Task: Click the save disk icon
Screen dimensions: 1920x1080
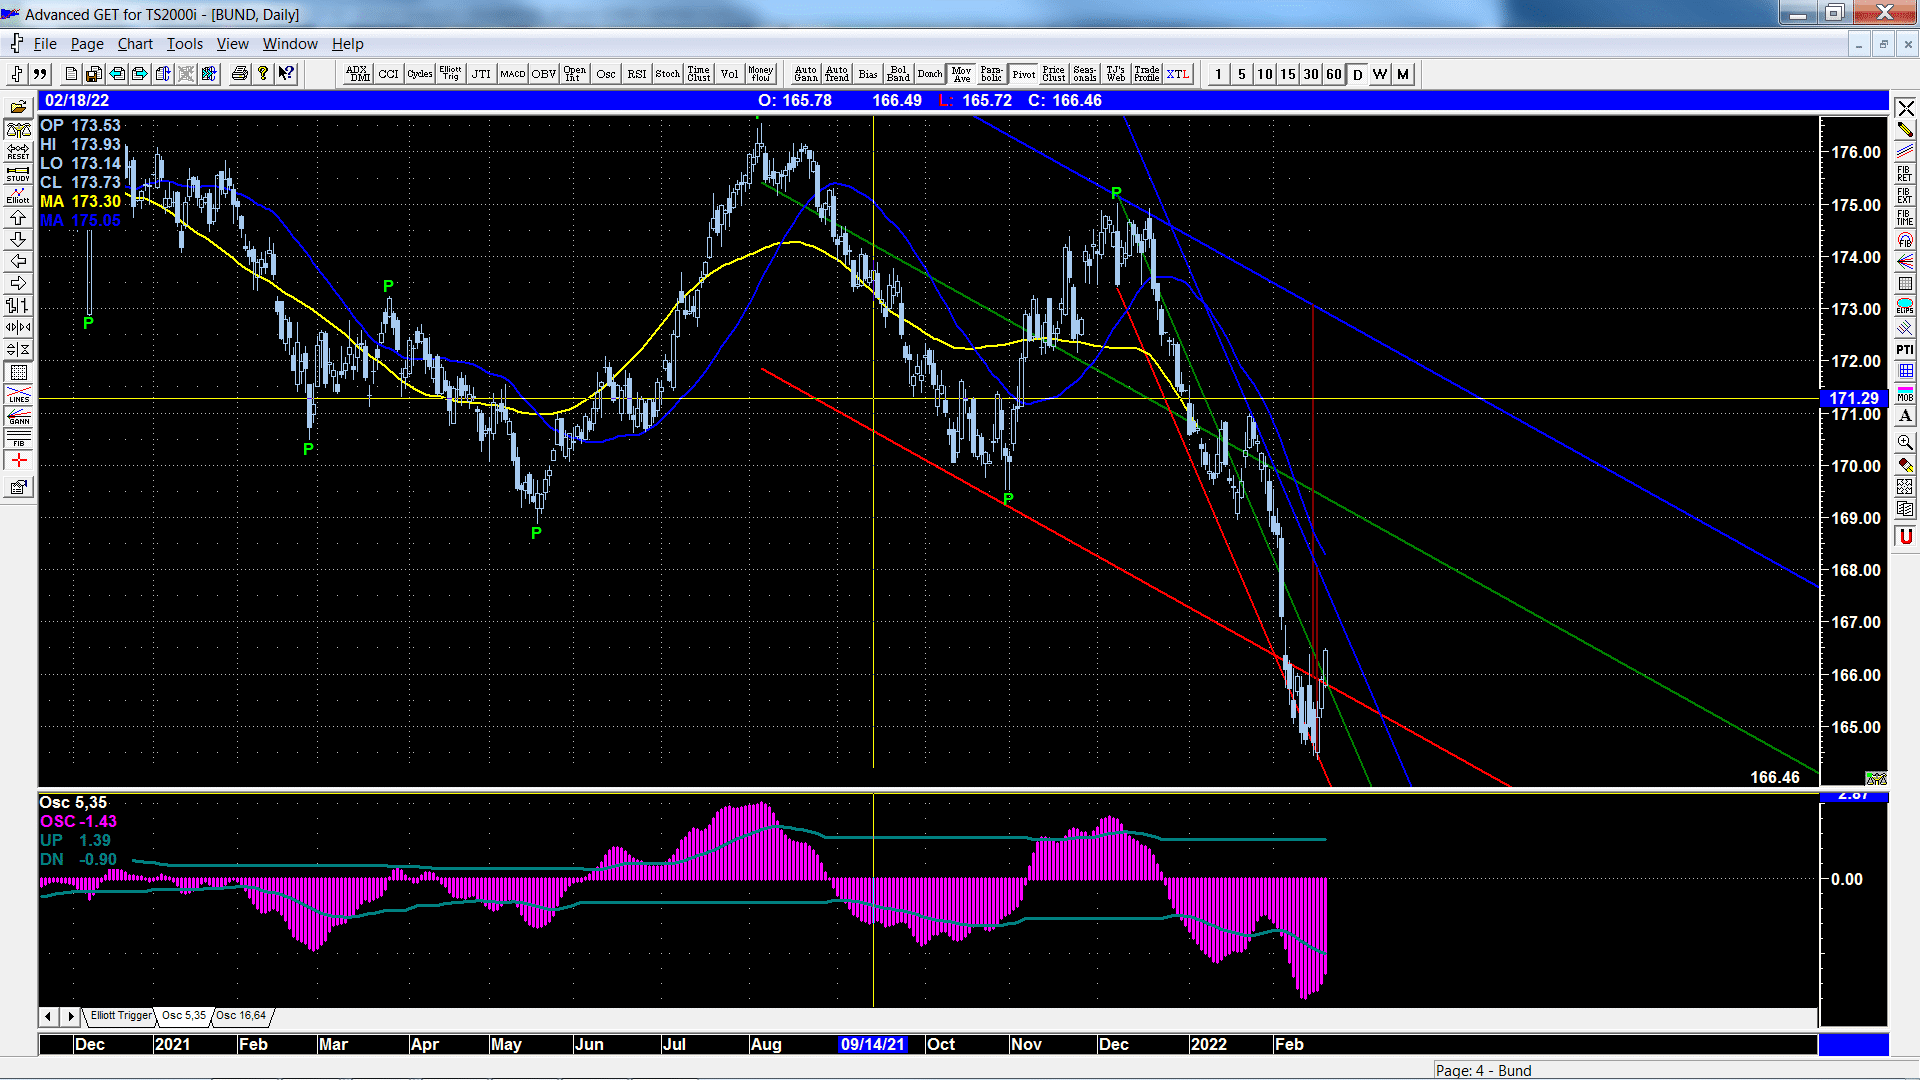Action: point(94,74)
